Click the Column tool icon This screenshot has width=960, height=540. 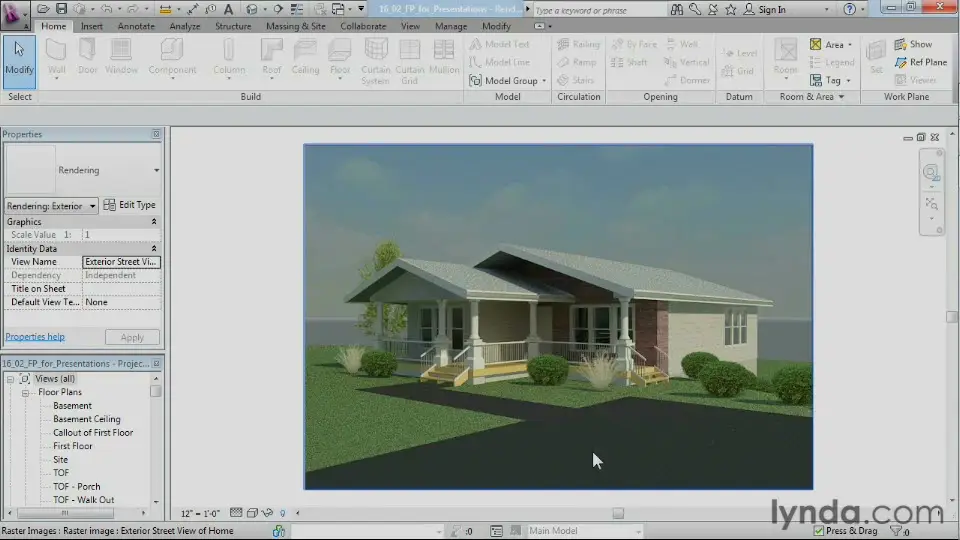tap(229, 50)
